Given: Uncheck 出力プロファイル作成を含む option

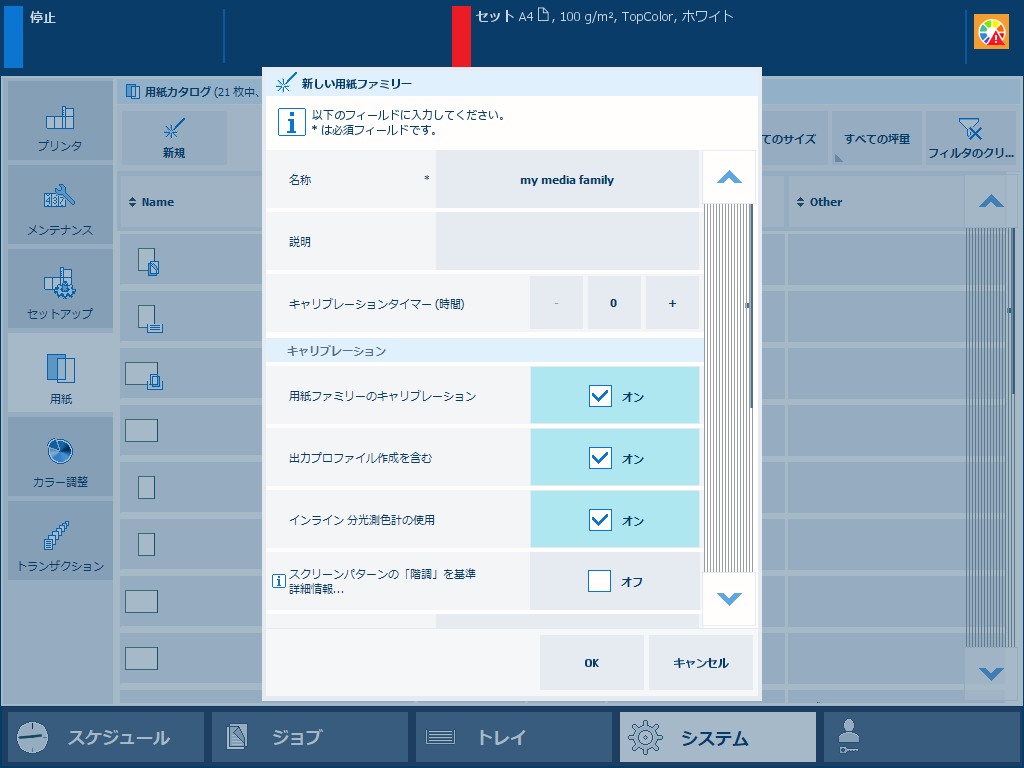Looking at the screenshot, I should coord(600,458).
